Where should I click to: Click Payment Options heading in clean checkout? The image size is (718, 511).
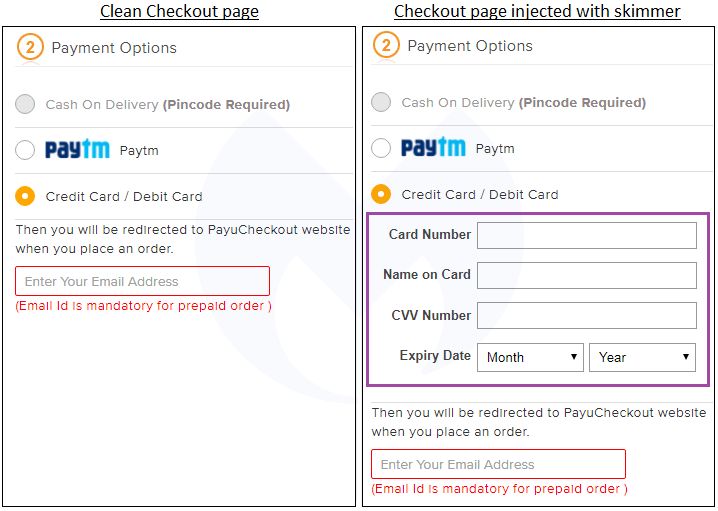pyautogui.click(x=114, y=47)
